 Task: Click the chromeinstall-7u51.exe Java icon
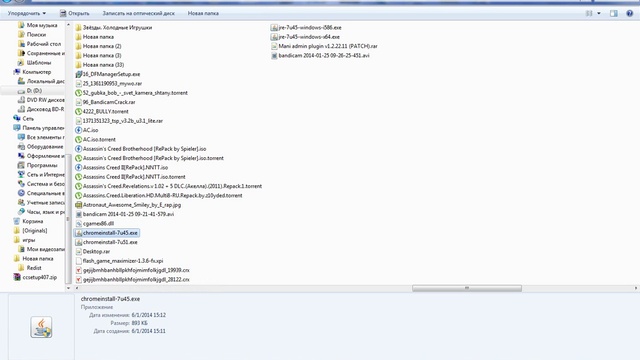coord(78,242)
